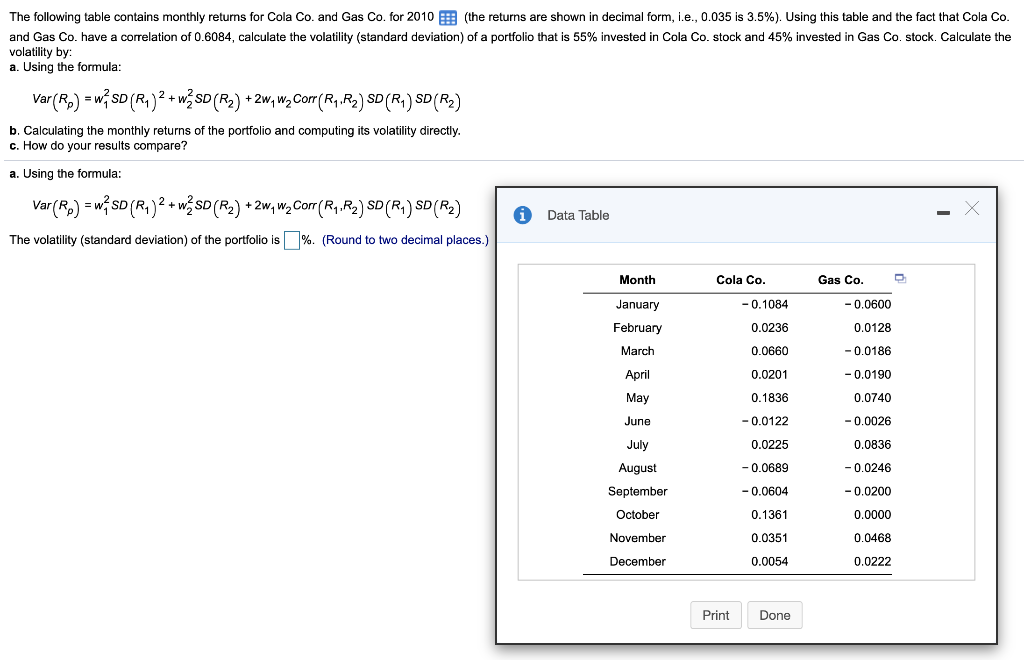Click Gas Co. December value 0.0222

click(x=872, y=562)
